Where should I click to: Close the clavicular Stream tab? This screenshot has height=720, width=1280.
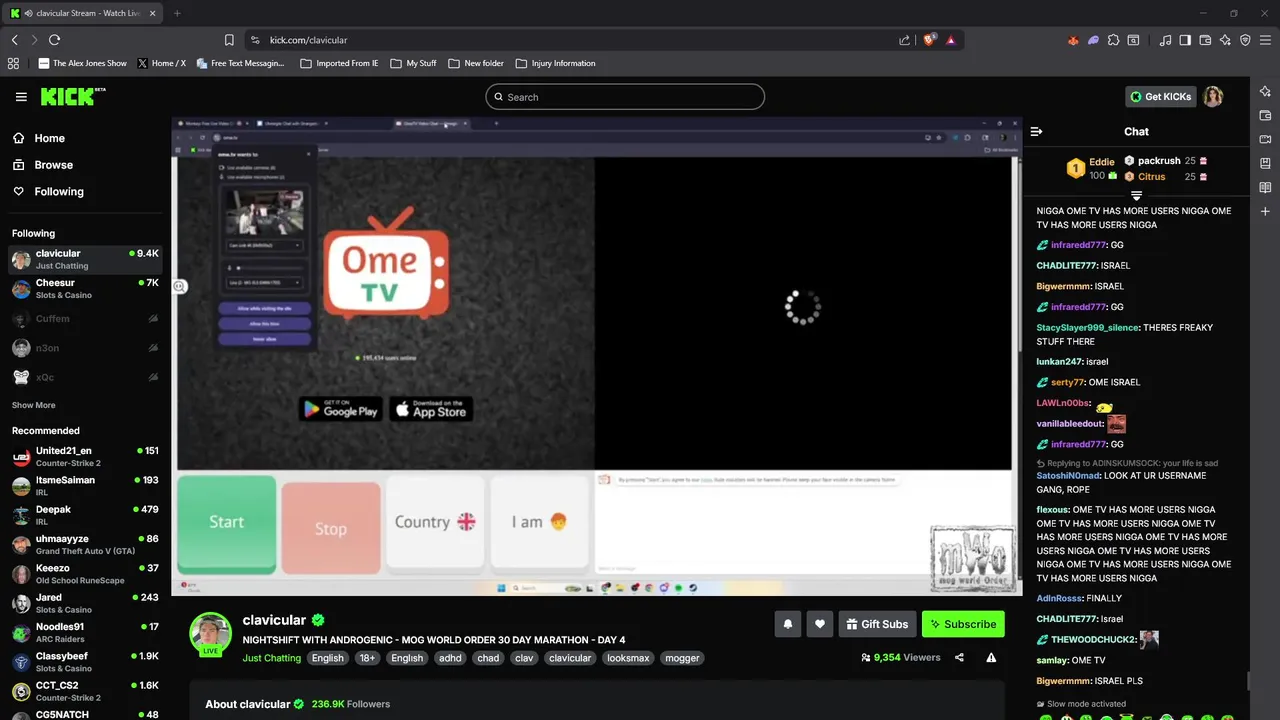[152, 13]
